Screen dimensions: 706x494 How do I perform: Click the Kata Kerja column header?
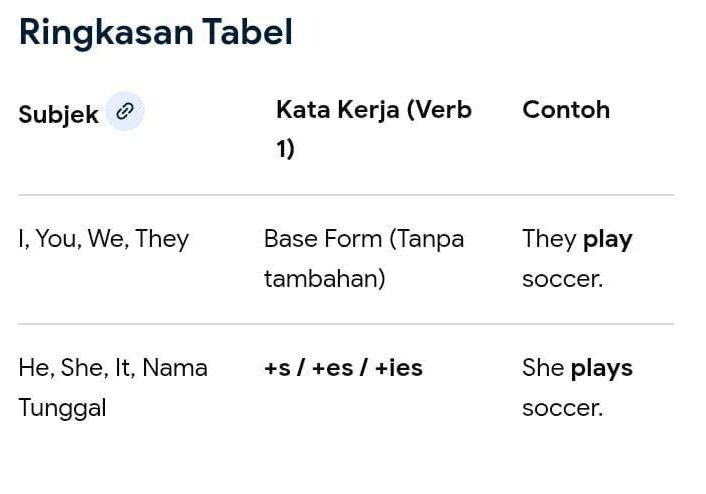pos(373,110)
